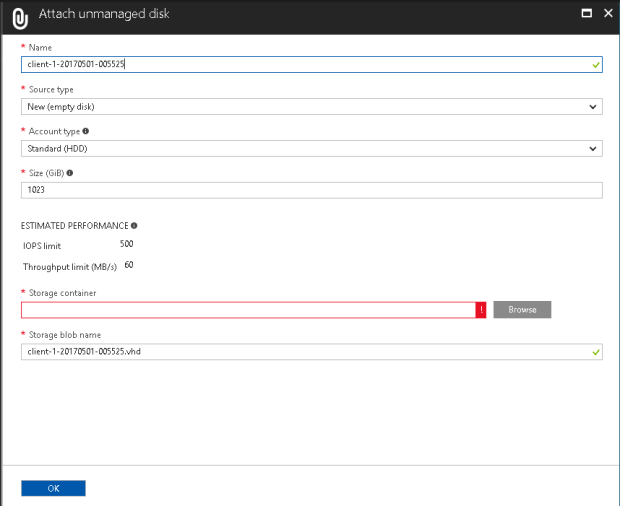The height and width of the screenshot is (506, 620).
Task: Click the paperclip attach icon in header
Action: (18, 17)
